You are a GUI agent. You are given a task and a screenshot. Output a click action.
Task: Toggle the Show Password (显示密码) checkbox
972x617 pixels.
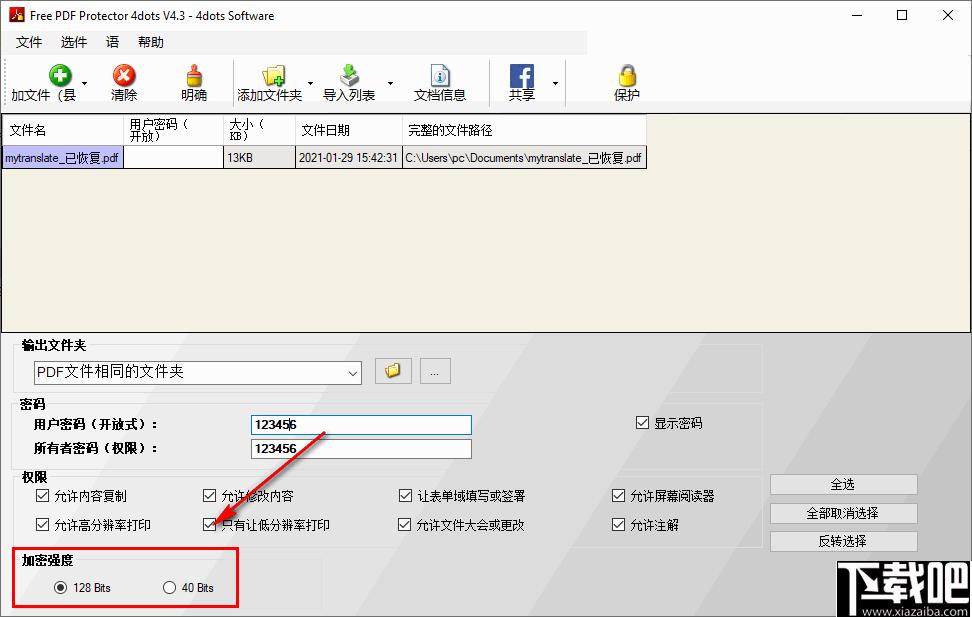(642, 423)
